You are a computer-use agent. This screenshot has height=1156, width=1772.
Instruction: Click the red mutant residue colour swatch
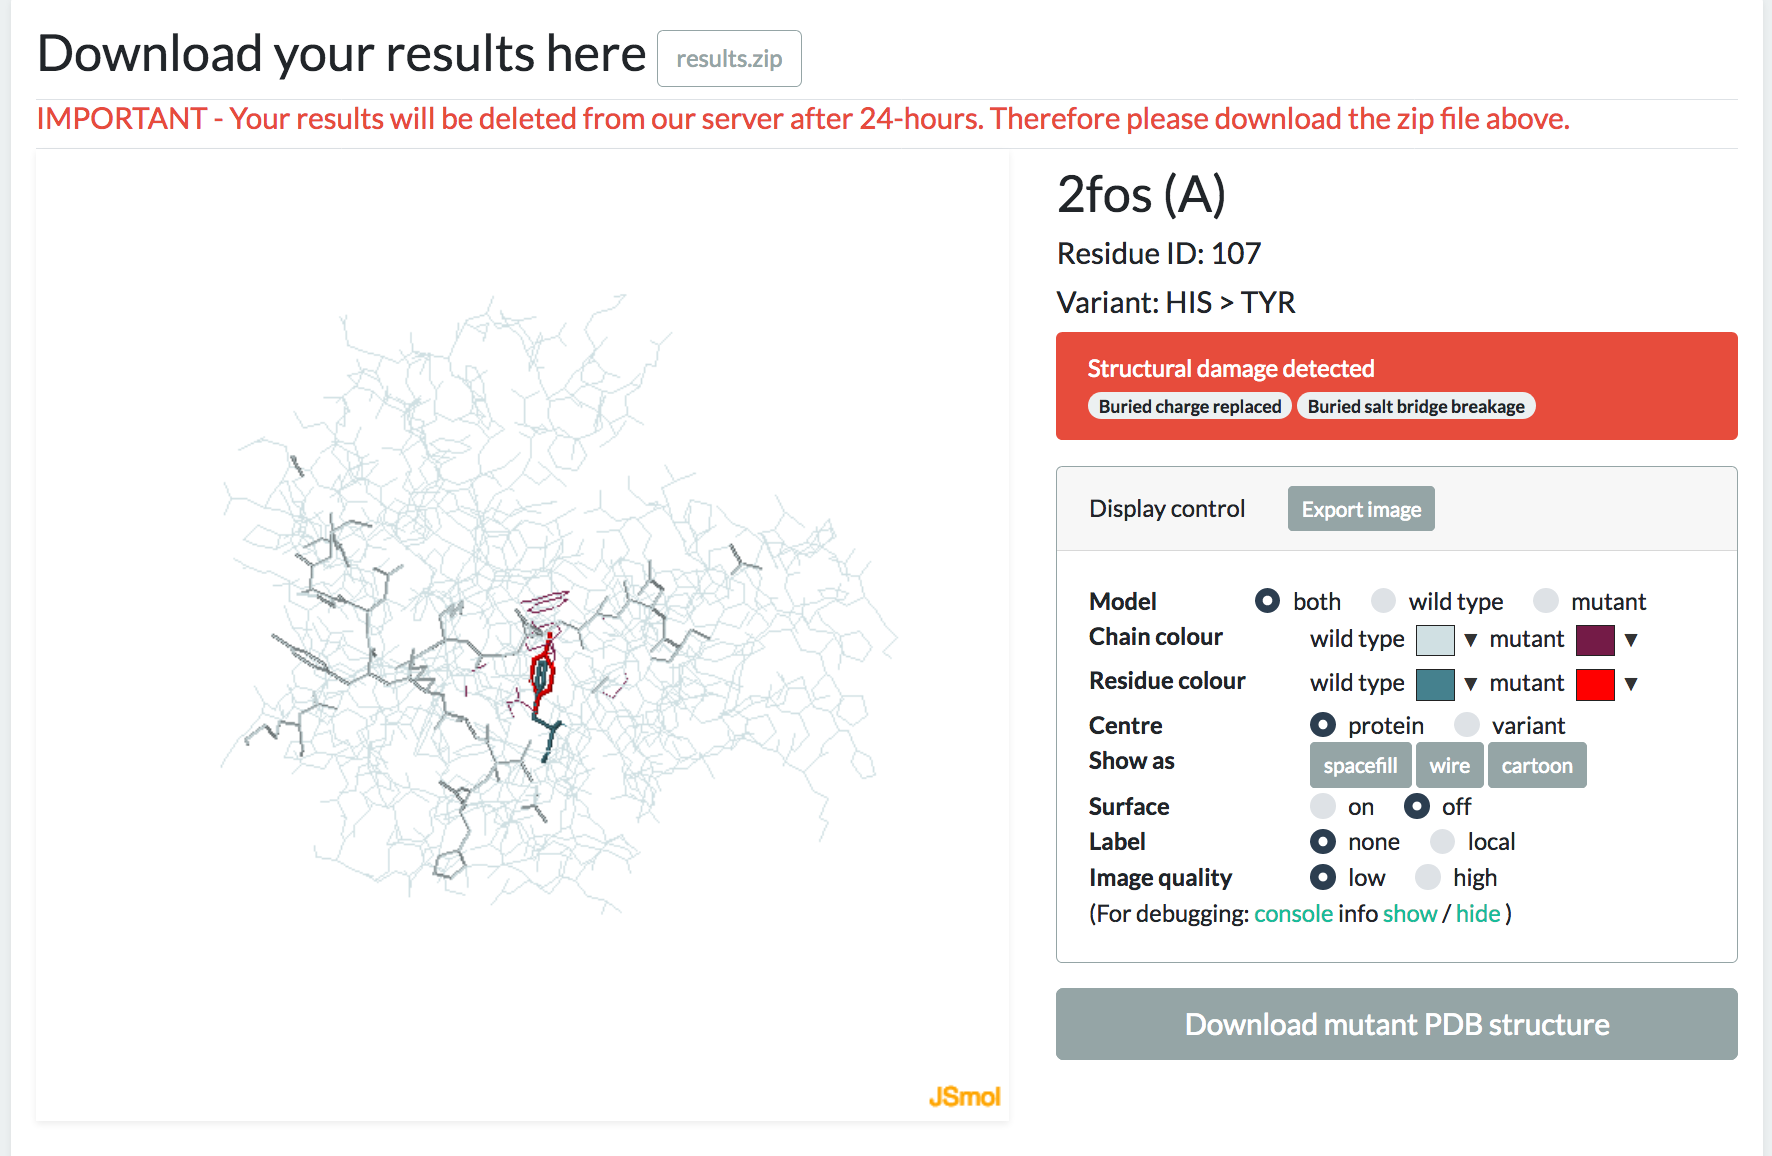tap(1595, 684)
